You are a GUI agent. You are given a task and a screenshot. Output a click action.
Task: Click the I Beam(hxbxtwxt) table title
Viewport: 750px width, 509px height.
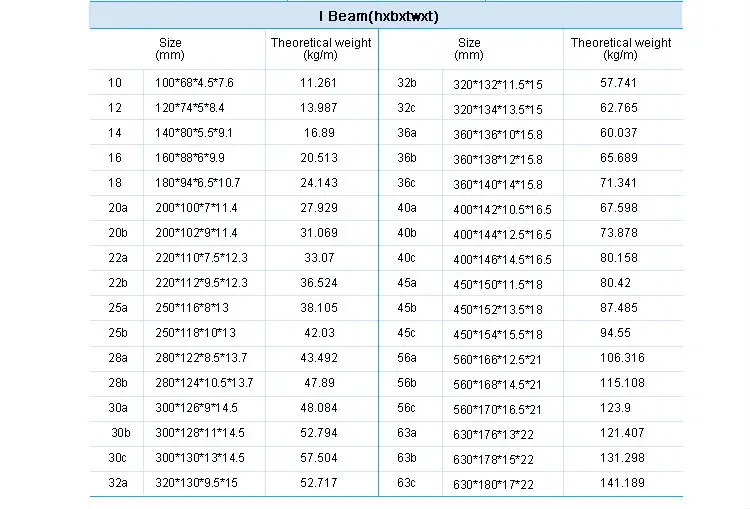point(385,17)
